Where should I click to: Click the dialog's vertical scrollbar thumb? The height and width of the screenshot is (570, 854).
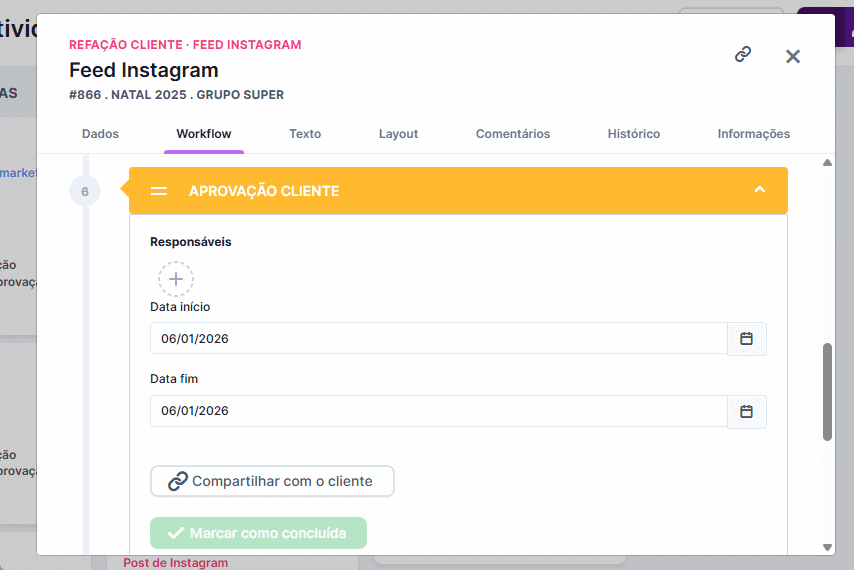827,392
